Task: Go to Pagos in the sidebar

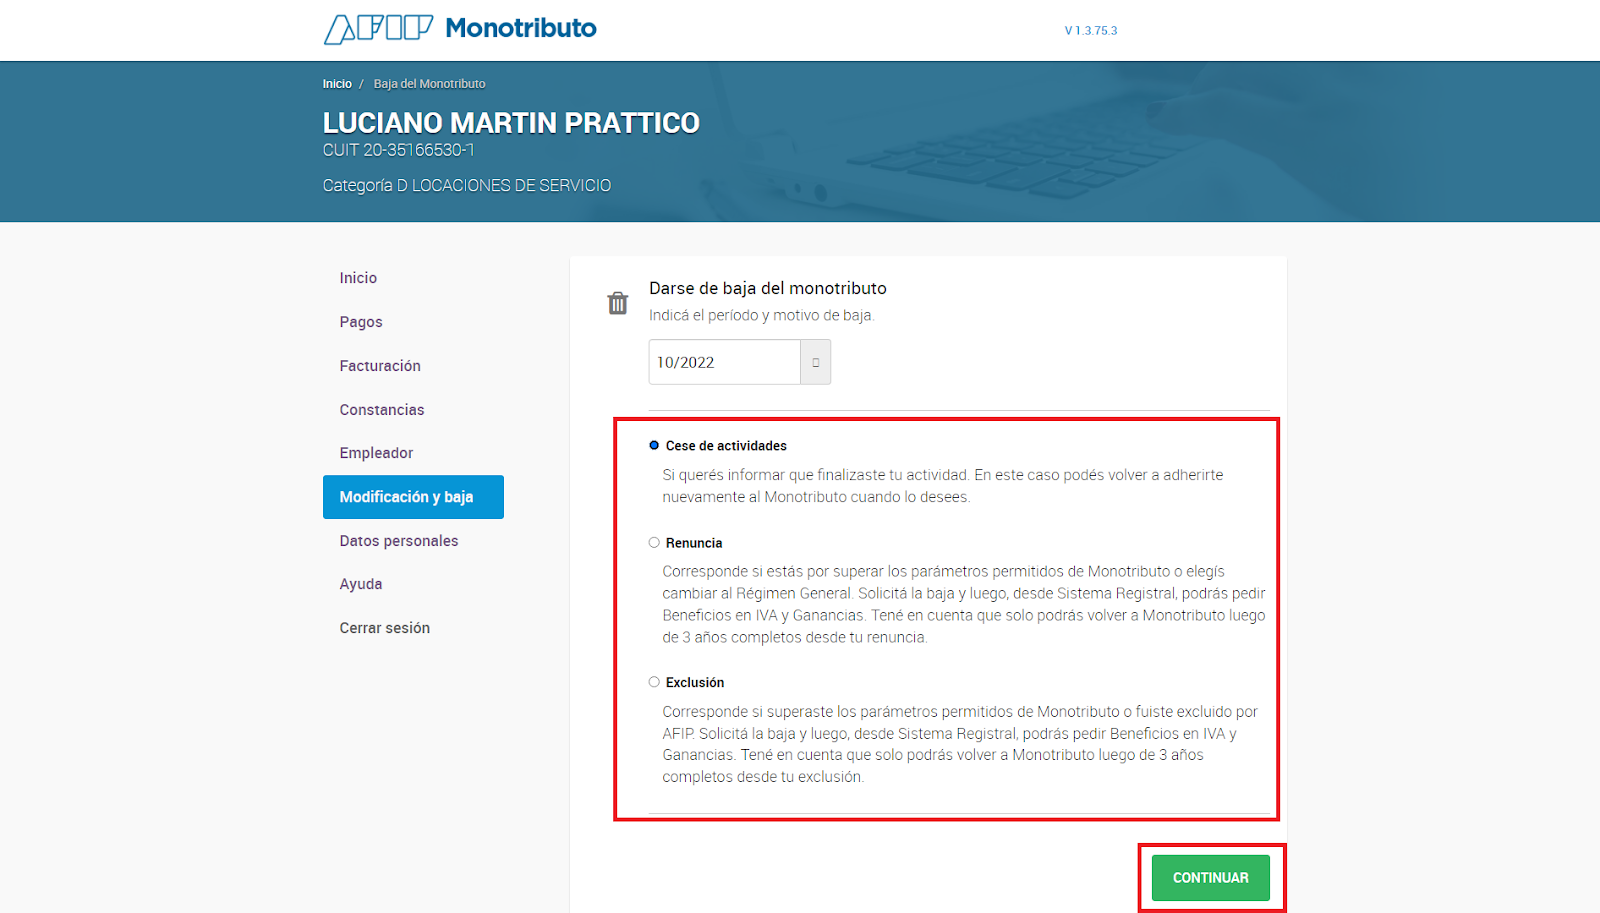Action: 361,322
